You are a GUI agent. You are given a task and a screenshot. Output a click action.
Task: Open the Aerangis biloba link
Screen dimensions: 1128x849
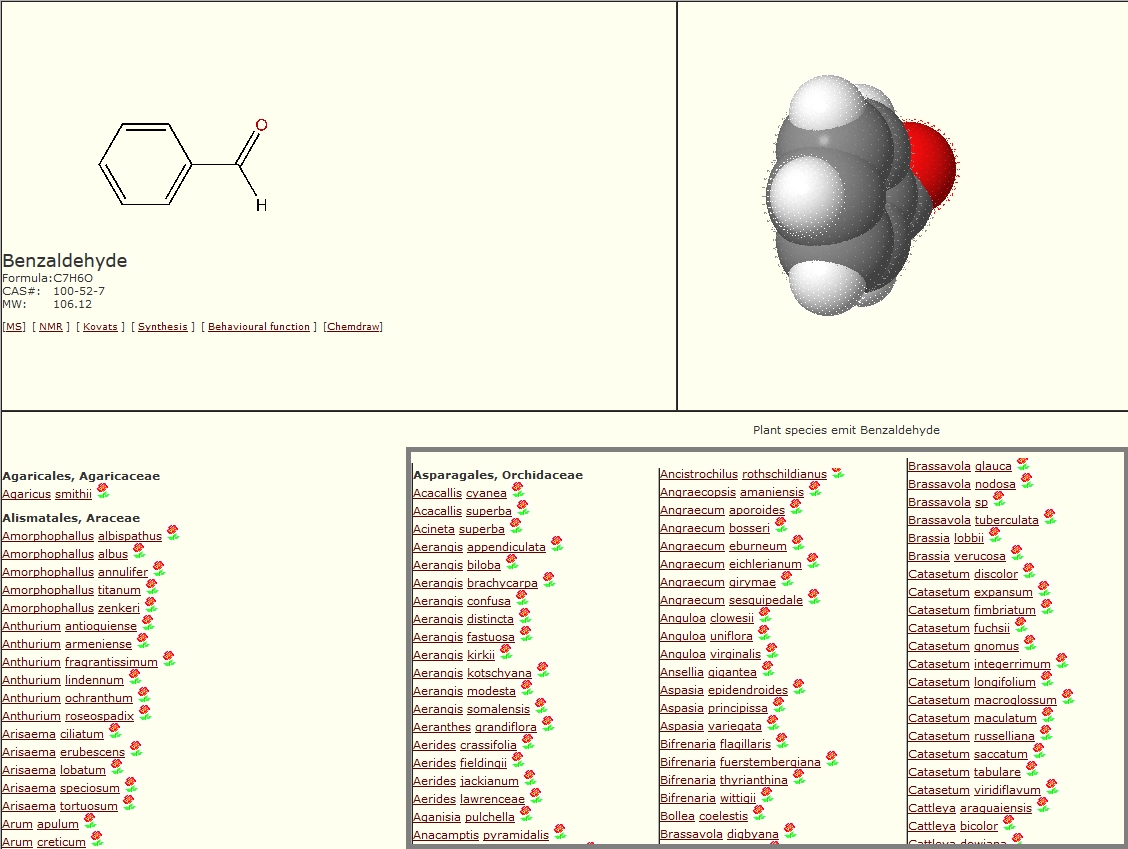click(457, 565)
